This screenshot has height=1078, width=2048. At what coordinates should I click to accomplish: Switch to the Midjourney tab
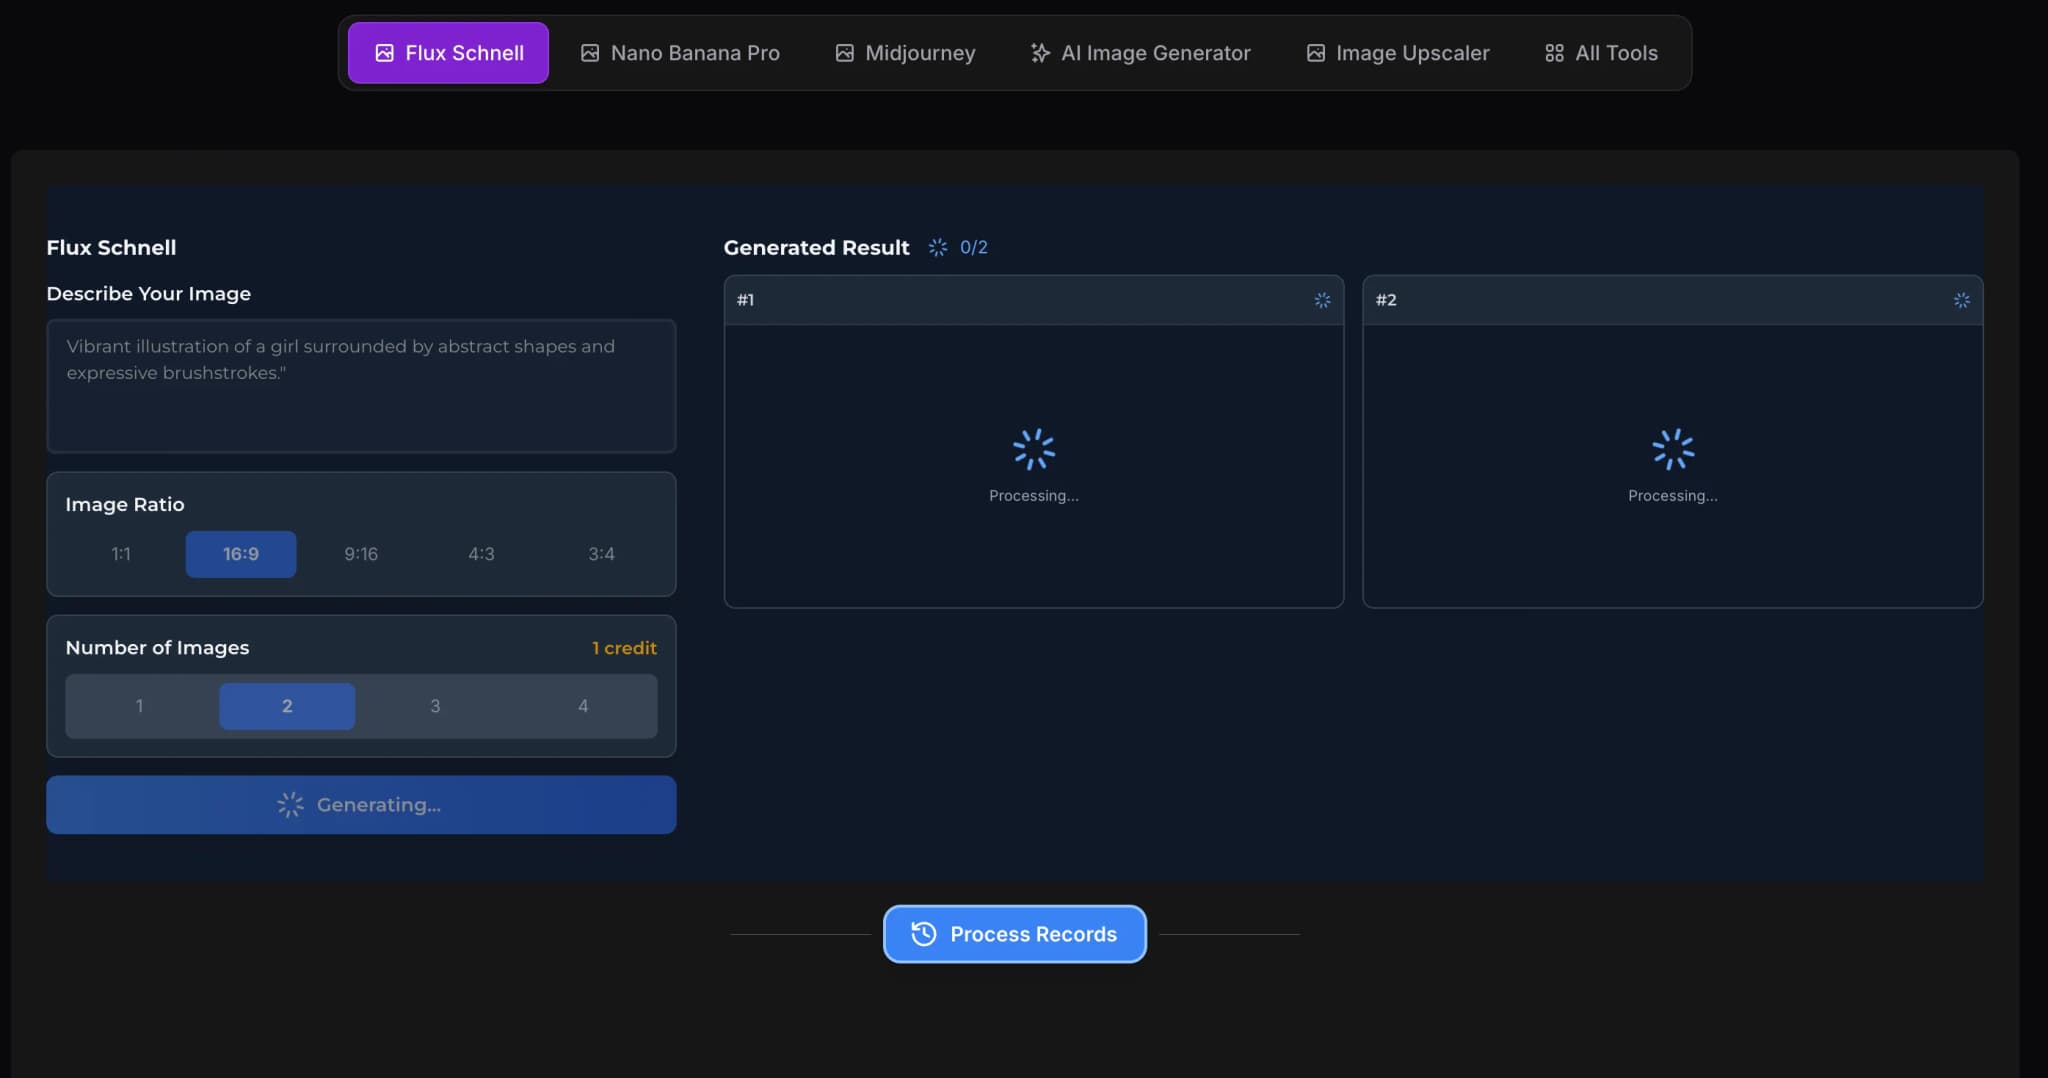pos(905,53)
